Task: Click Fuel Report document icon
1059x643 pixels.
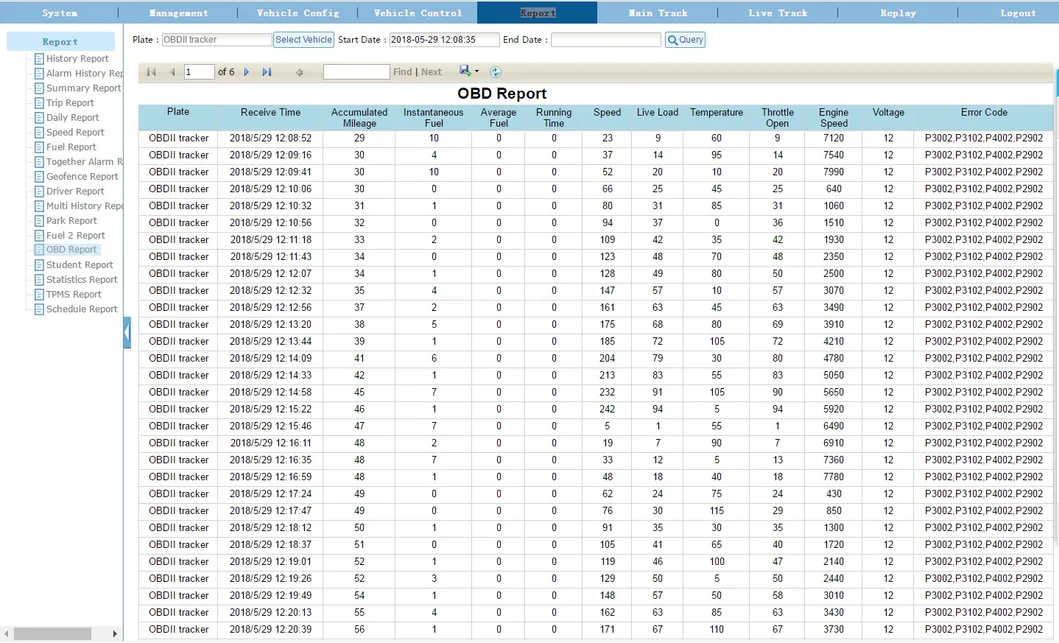Action: click(39, 147)
